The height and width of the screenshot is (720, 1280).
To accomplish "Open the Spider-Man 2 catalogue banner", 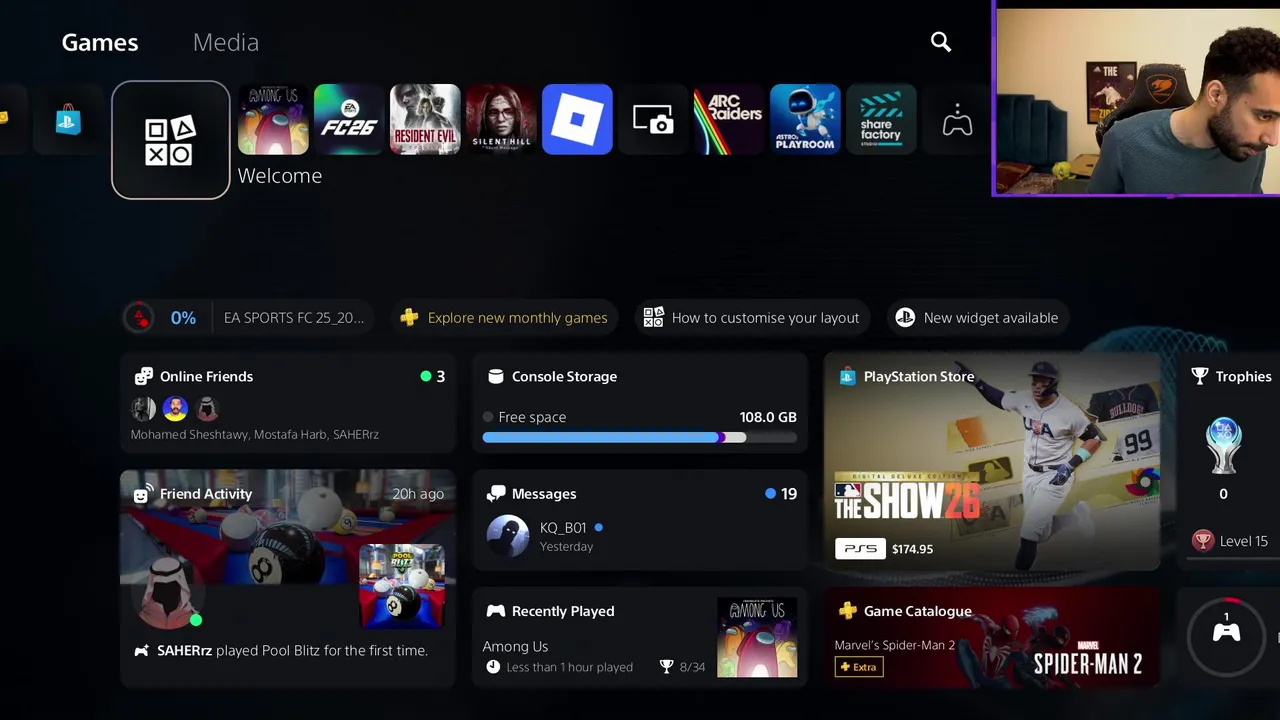I will tap(992, 637).
